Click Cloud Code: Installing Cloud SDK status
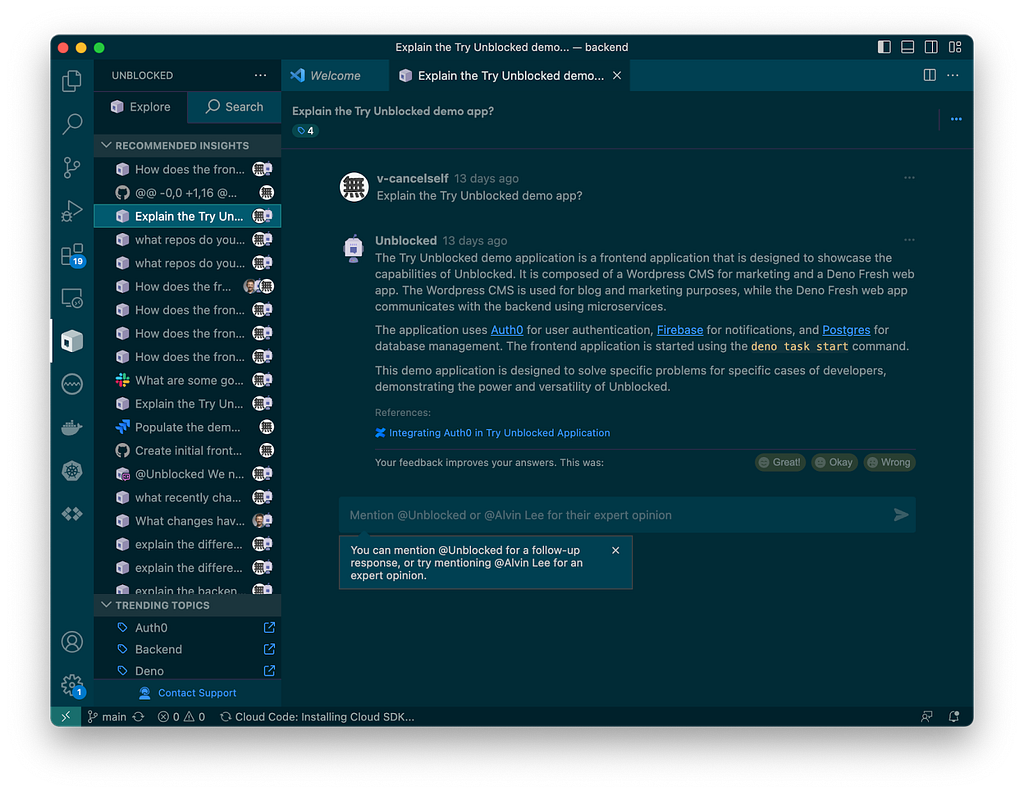The width and height of the screenshot is (1024, 793). (x=317, y=717)
